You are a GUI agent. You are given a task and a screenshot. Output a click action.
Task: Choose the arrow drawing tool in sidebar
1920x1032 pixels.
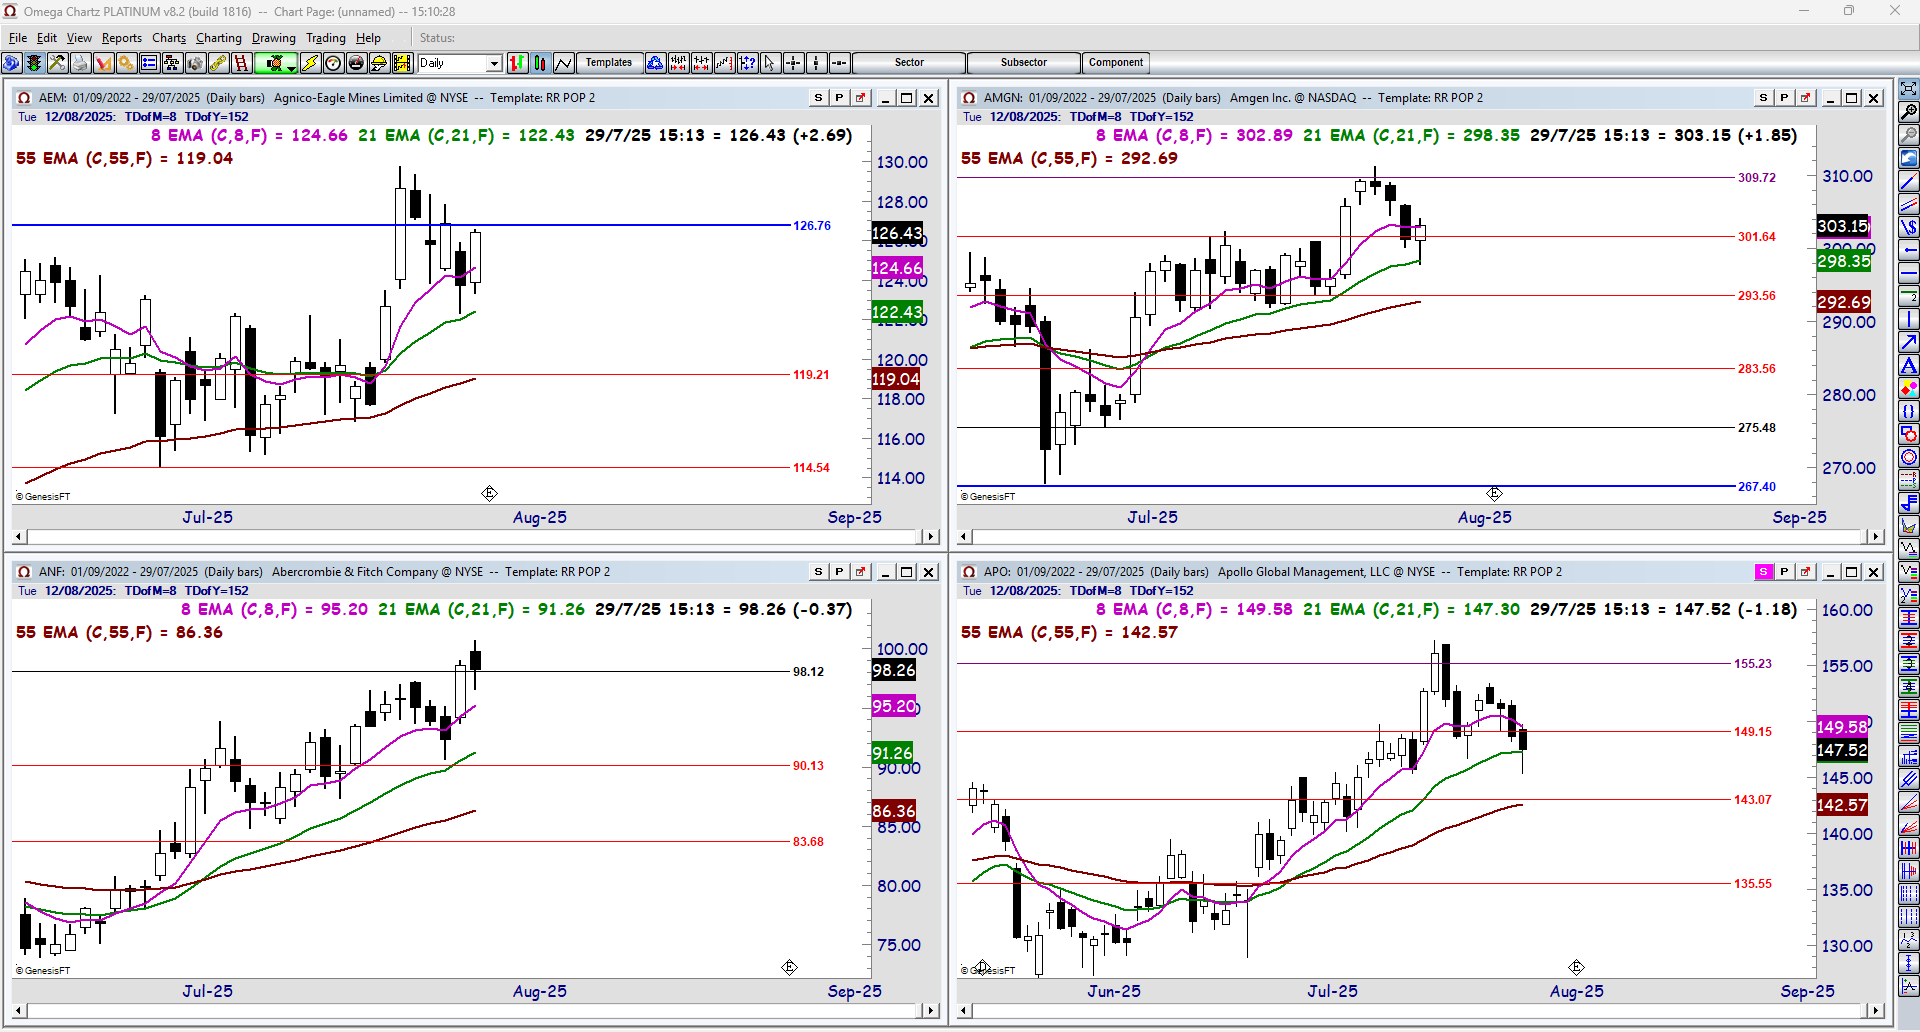click(1909, 343)
